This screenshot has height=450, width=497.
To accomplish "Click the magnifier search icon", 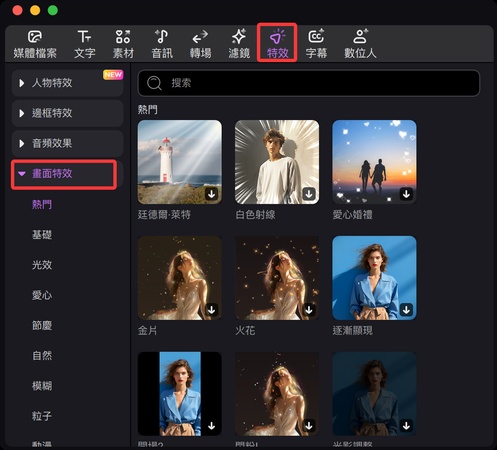I will point(154,83).
